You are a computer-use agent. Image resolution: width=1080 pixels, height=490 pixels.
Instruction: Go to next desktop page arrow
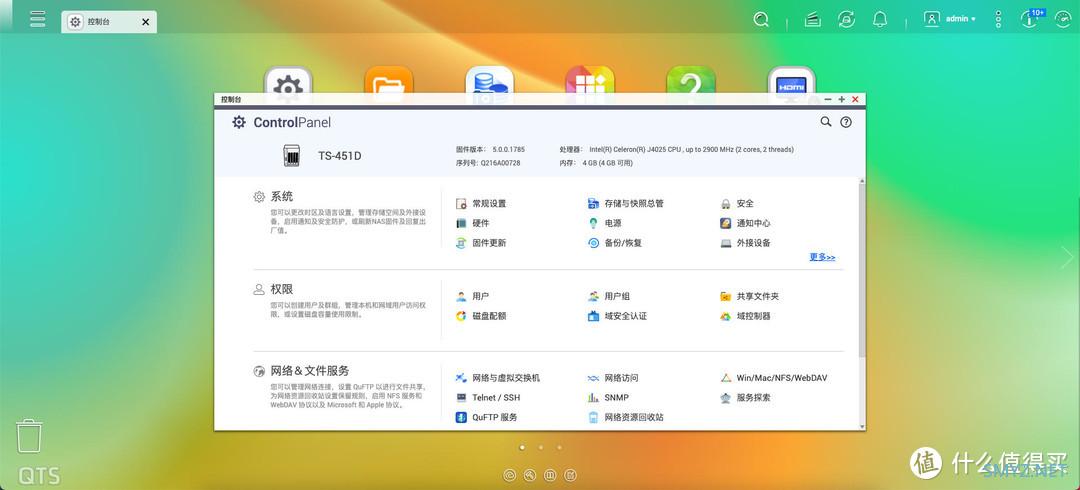tap(1066, 258)
